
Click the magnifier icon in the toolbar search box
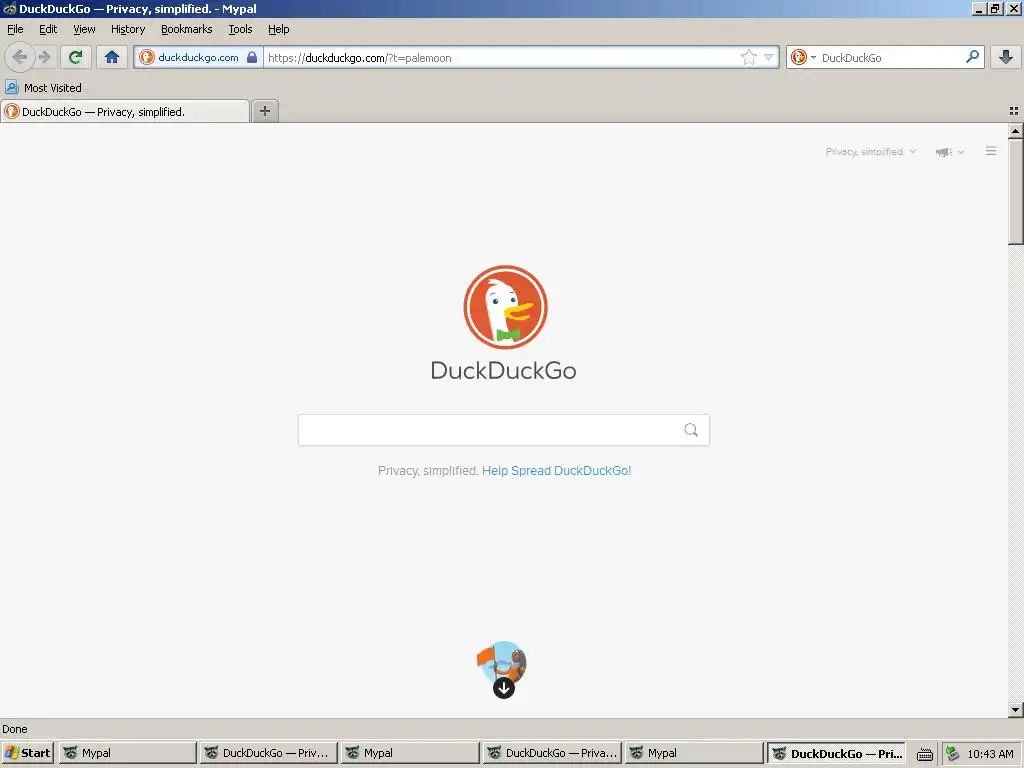[972, 57]
